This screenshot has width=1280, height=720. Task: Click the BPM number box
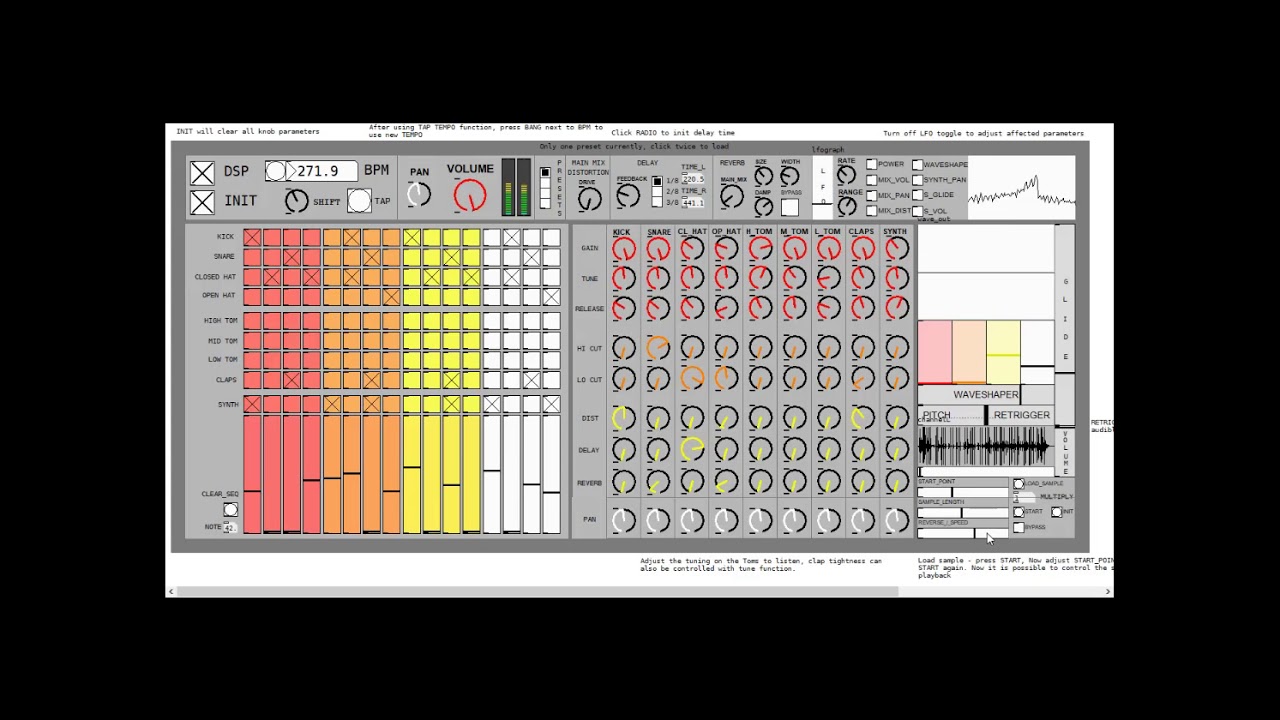[x=321, y=172]
